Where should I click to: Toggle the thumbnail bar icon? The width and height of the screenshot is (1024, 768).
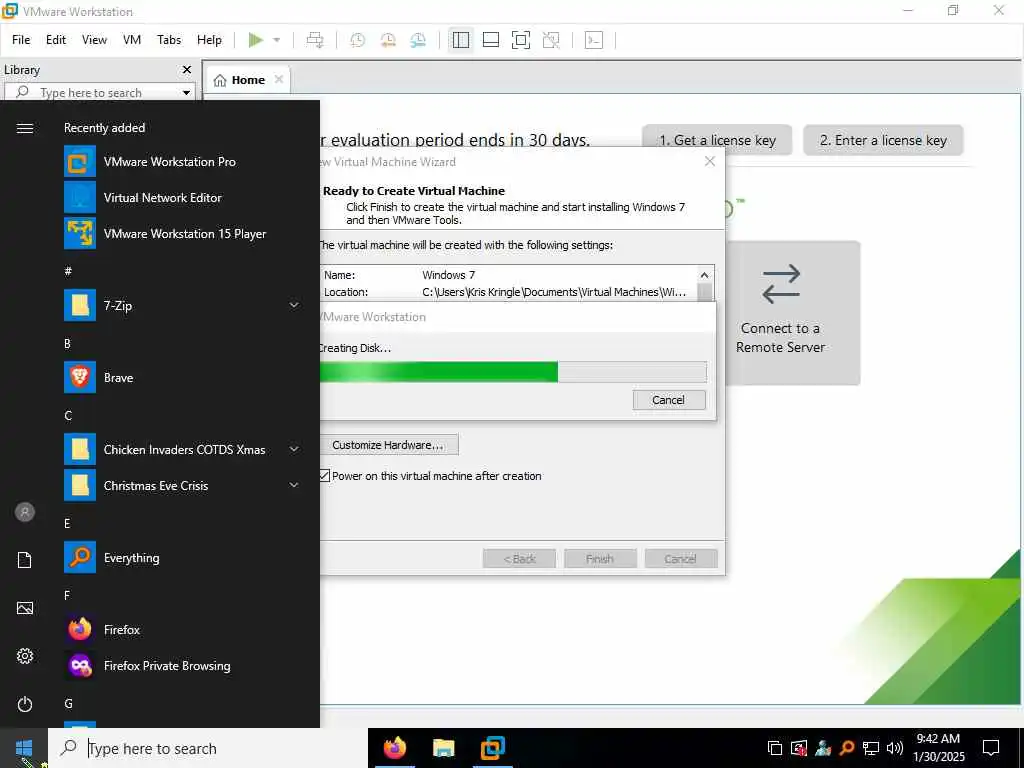tap(490, 40)
